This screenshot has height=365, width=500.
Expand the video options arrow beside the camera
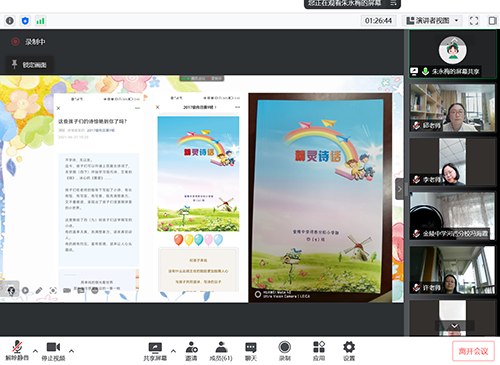71,351
